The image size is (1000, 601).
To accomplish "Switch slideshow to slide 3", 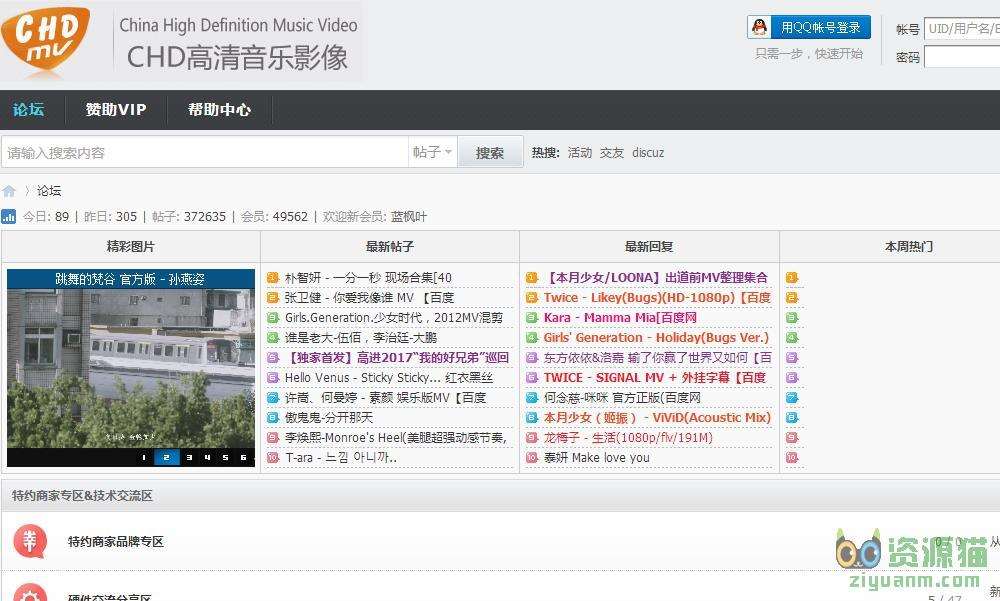I will (189, 457).
